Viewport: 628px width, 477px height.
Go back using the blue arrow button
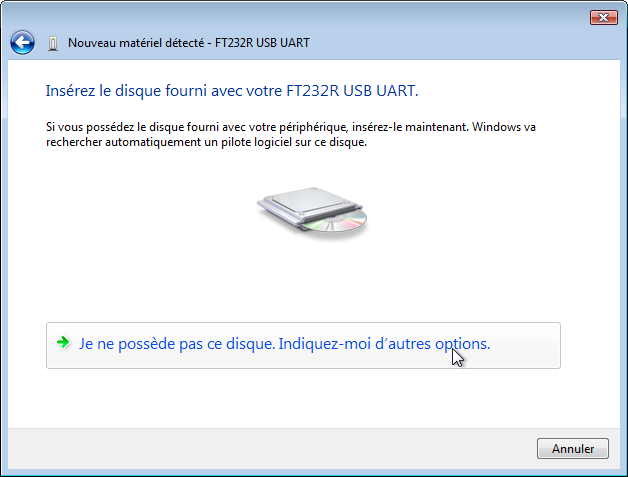22,42
